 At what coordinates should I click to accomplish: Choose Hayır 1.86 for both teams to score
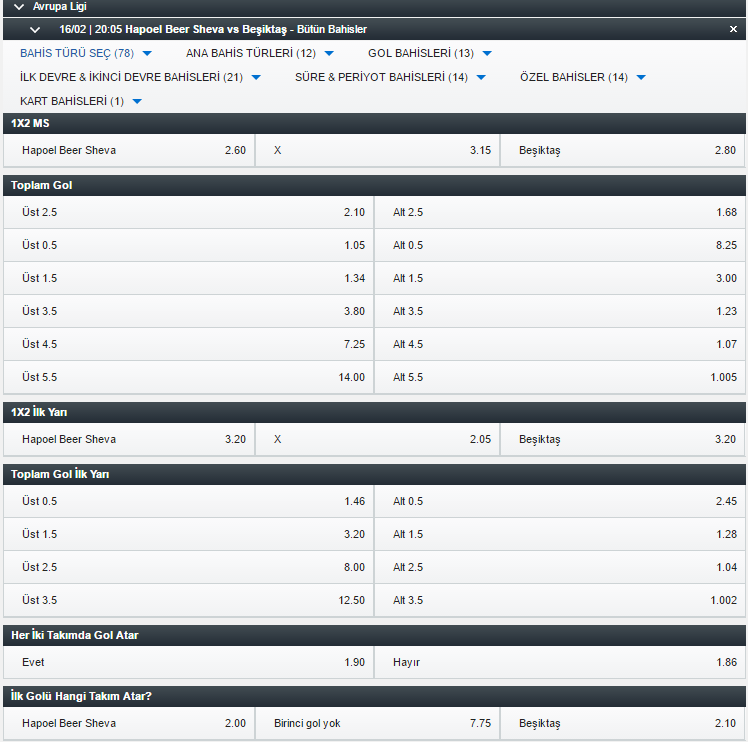point(560,662)
